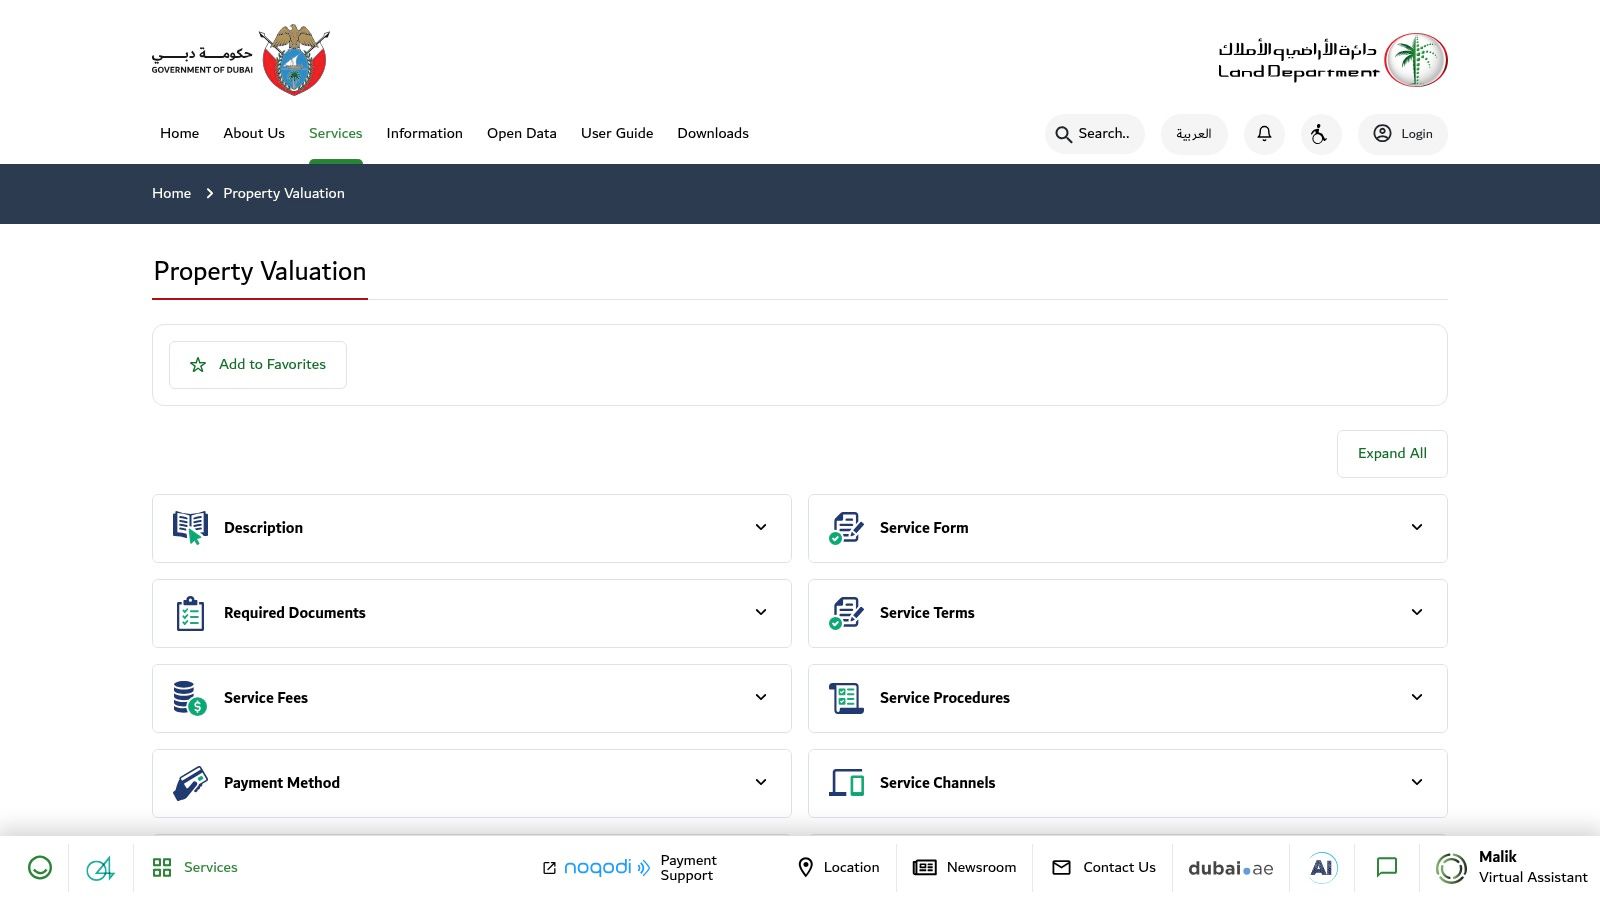The image size is (1600, 900).
Task: Click the notifications bell icon
Action: (1264, 134)
